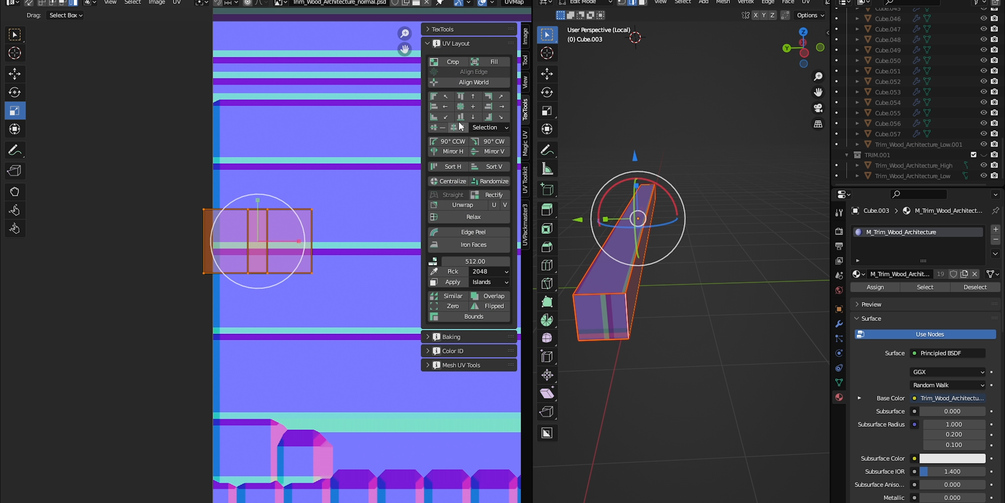
Task: Select the Rotate tool in UV editor
Action: click(15, 92)
